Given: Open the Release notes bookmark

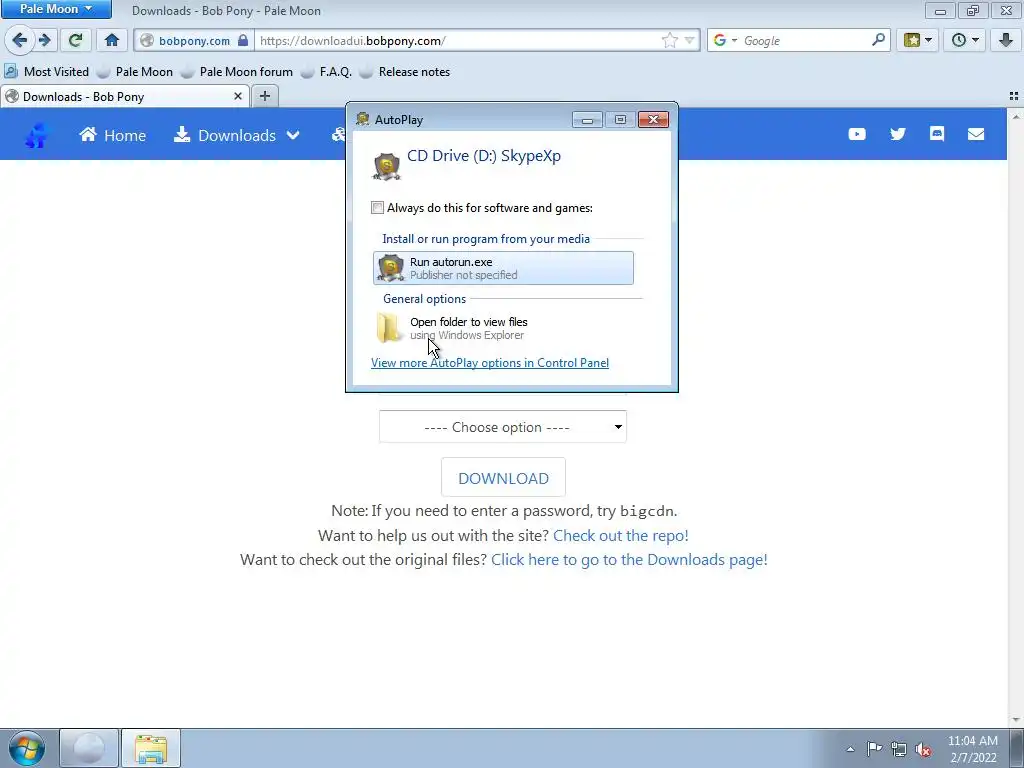Looking at the screenshot, I should (405, 72).
